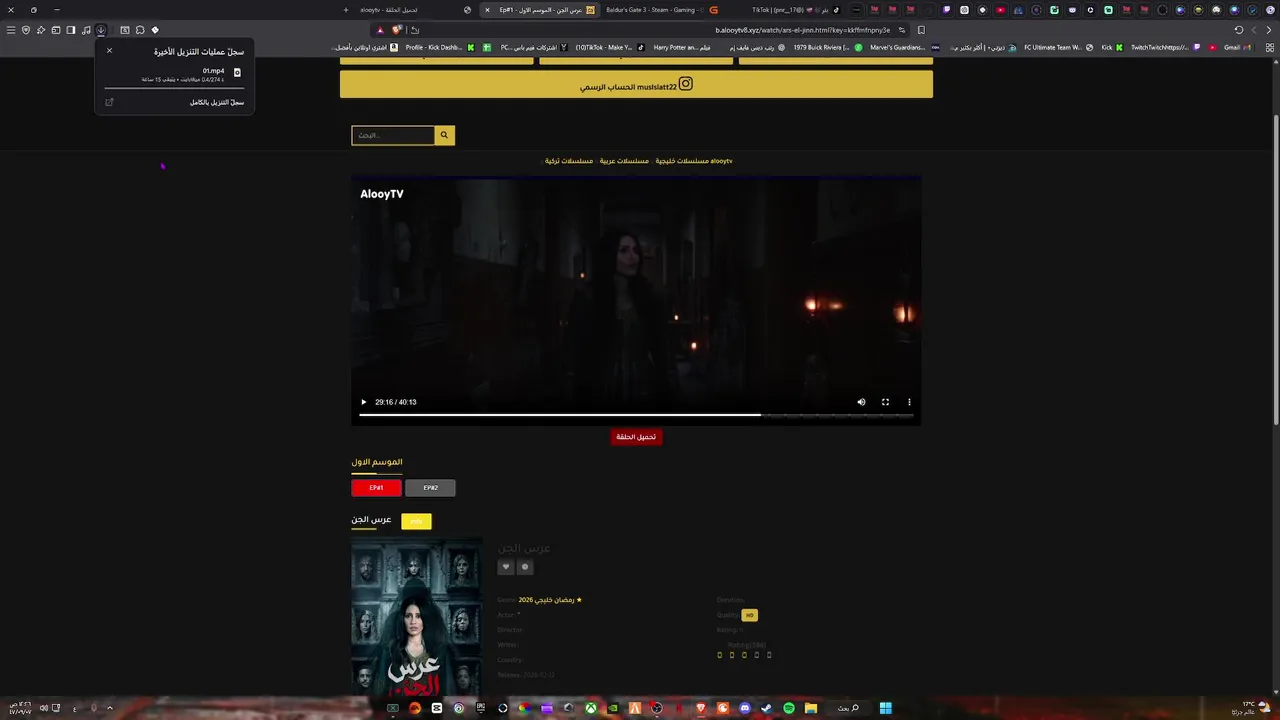Mute the video player volume

click(861, 402)
